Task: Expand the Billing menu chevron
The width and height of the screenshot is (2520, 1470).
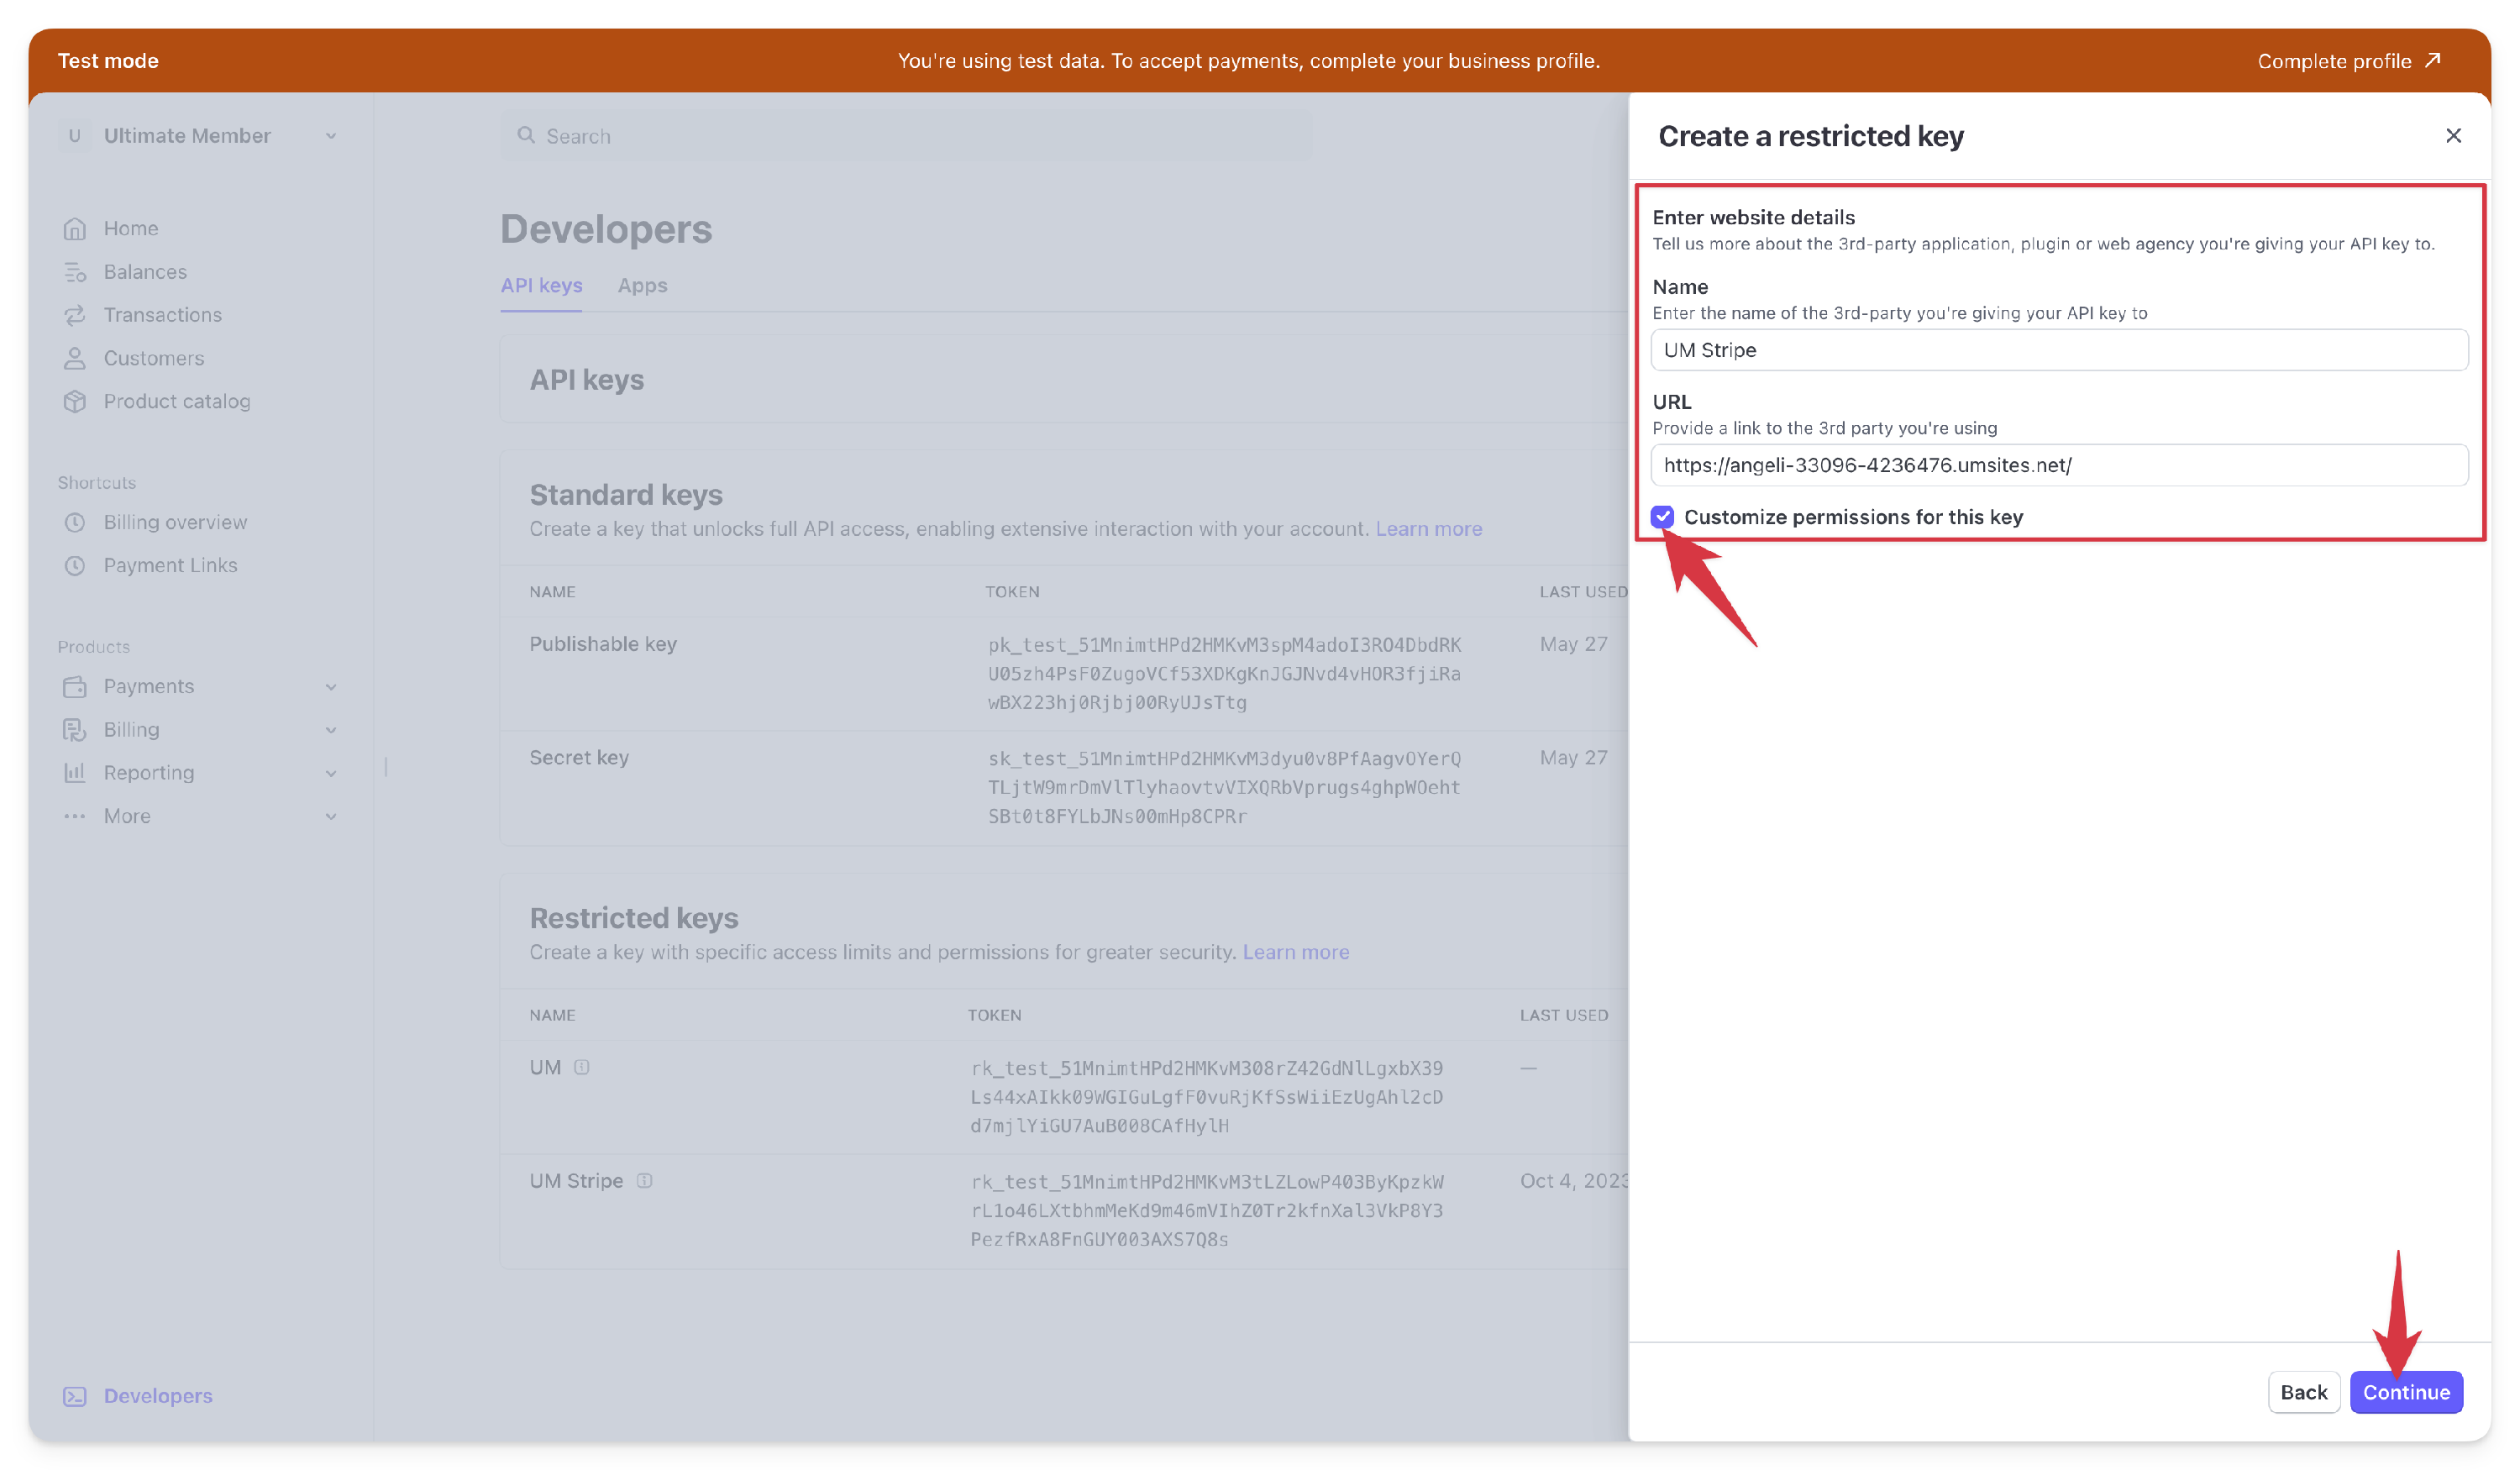Action: 330,730
